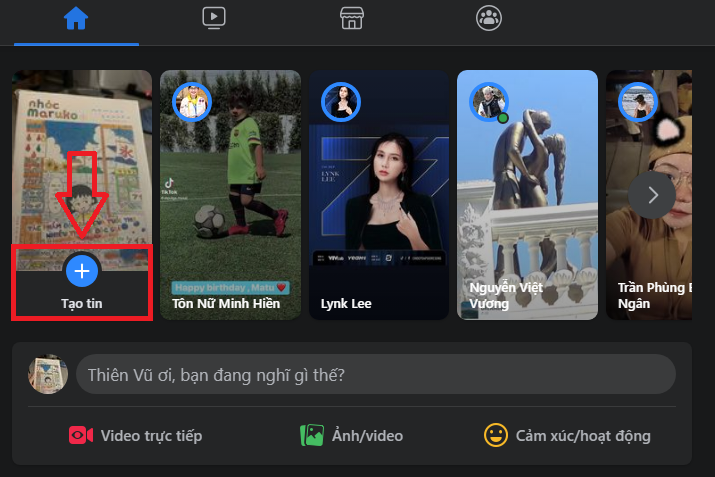This screenshot has height=477, width=715.
Task: Click the 'Lynk Lee' name text
Action: tap(346, 304)
